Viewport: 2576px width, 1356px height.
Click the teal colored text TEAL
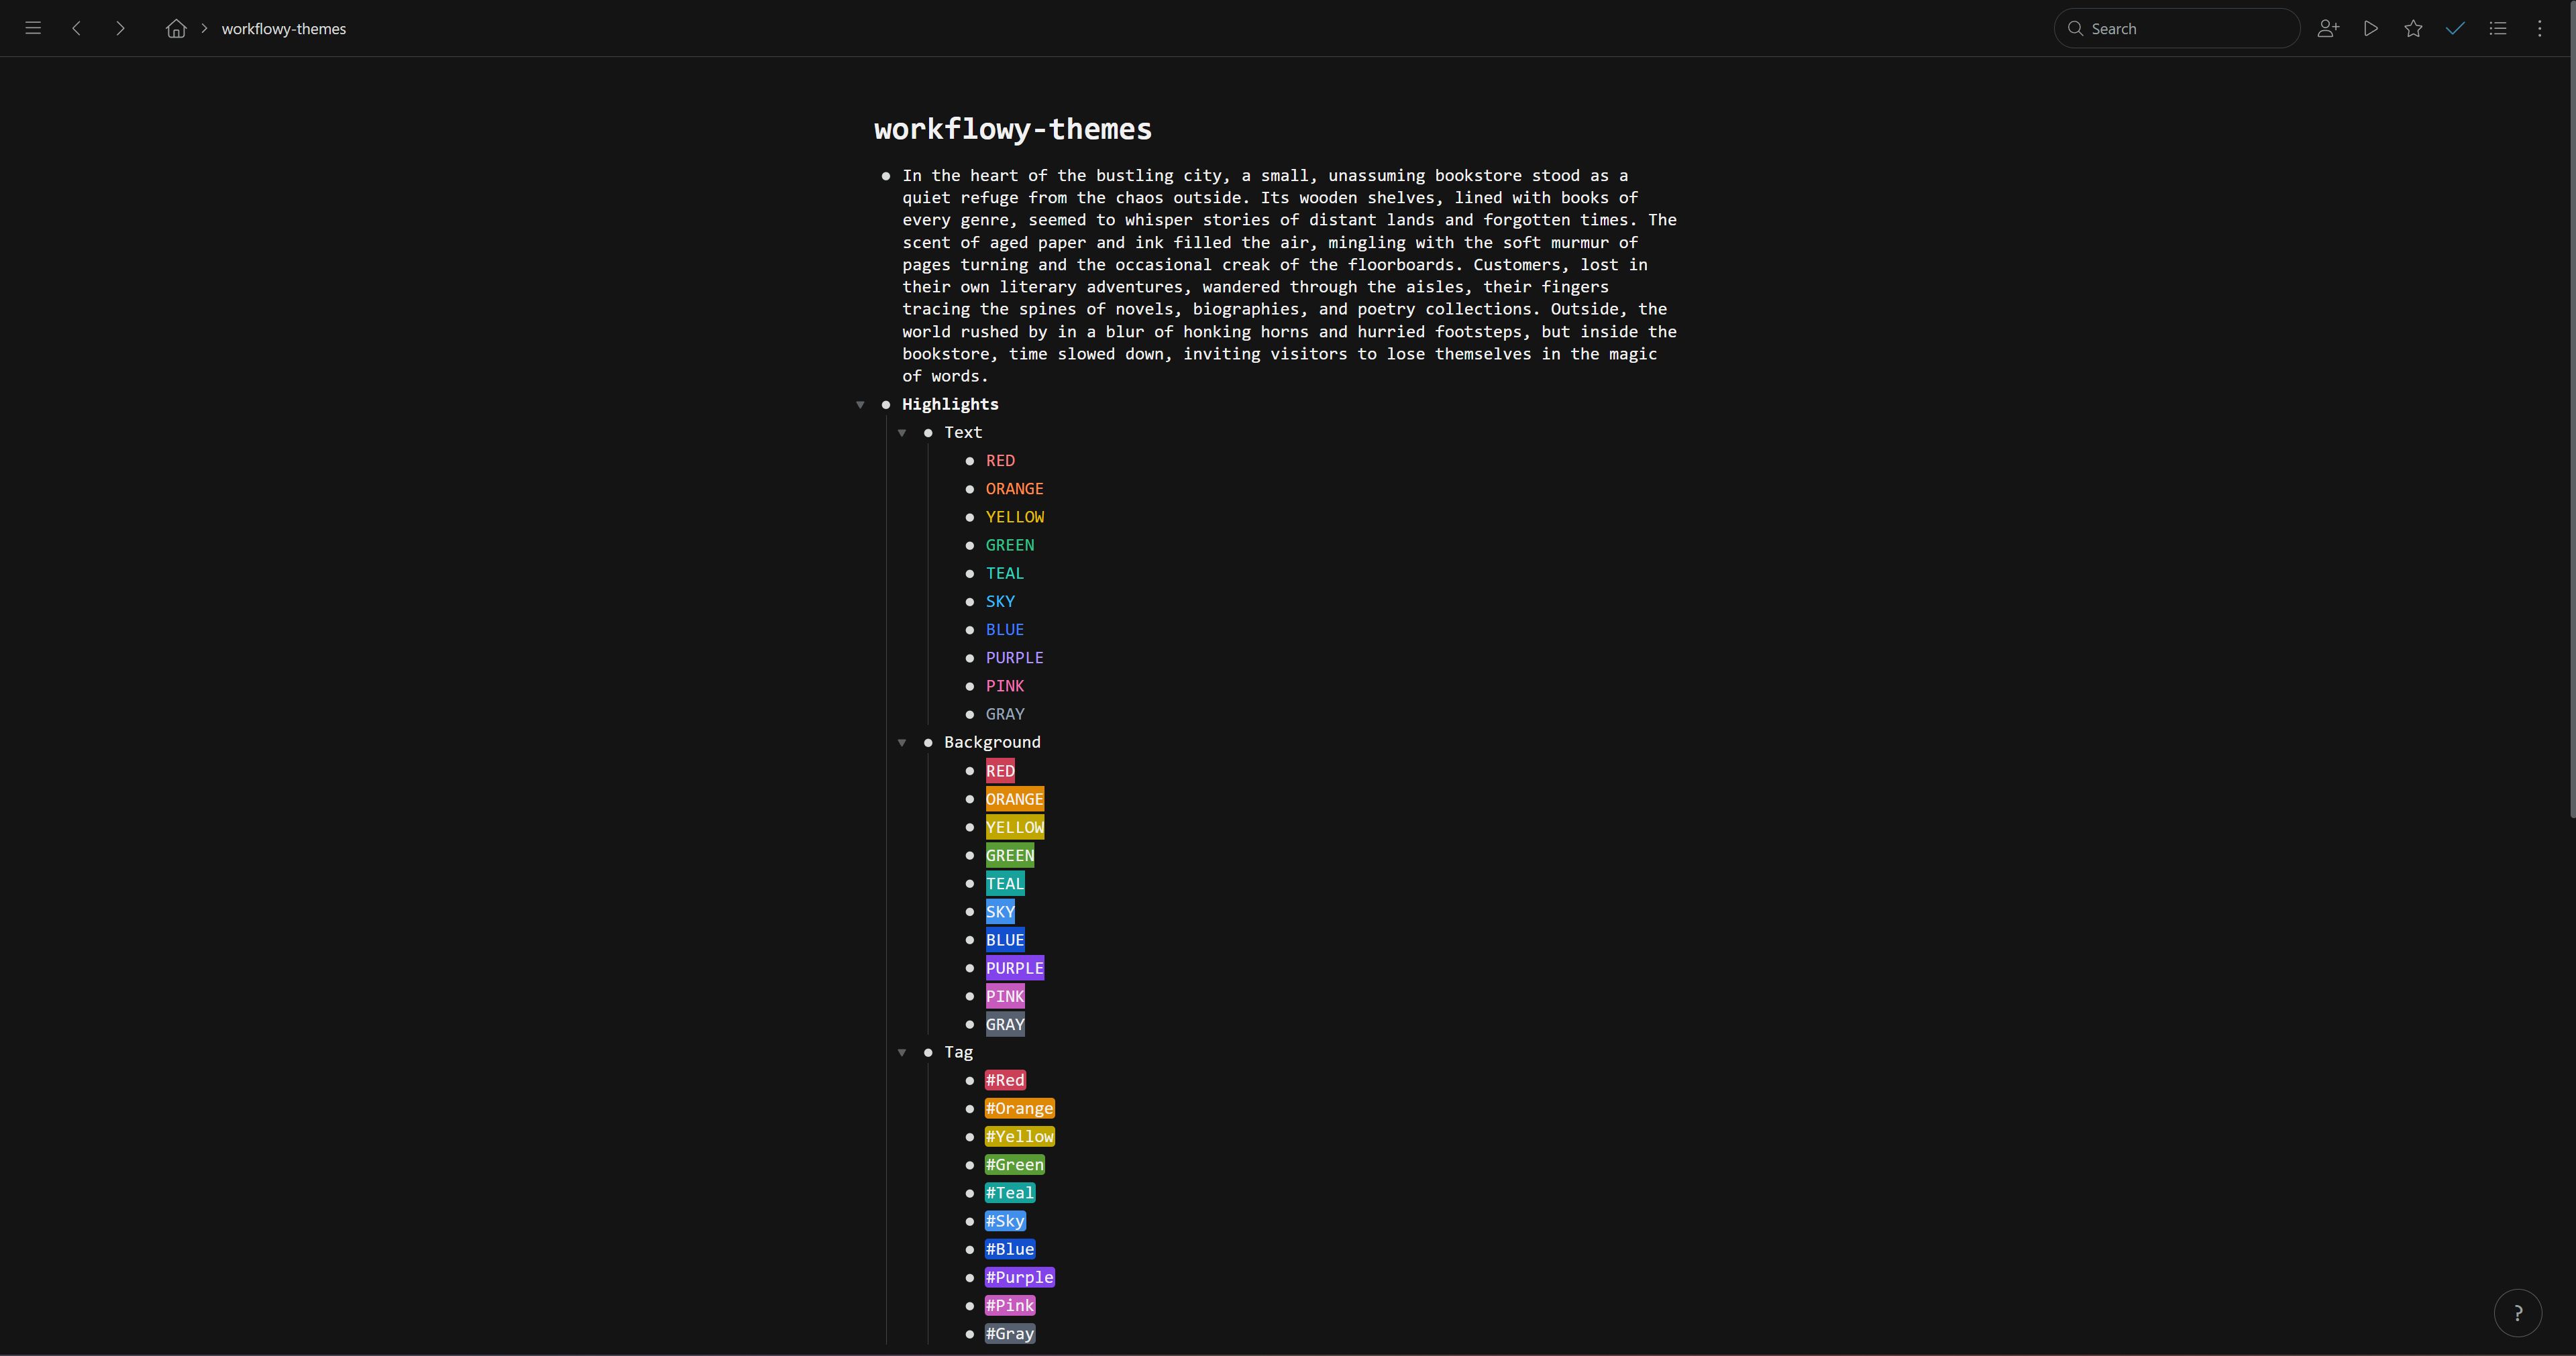coord(1005,573)
